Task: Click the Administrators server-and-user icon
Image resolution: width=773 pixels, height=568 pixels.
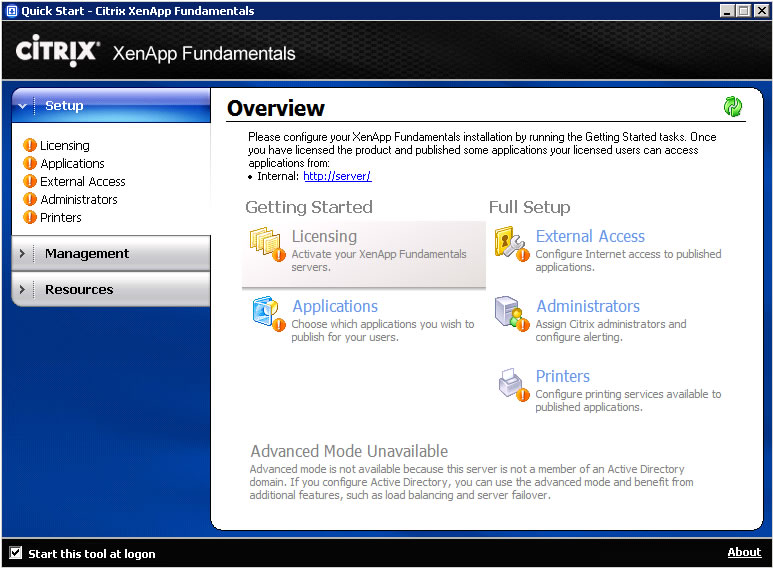Action: click(511, 314)
